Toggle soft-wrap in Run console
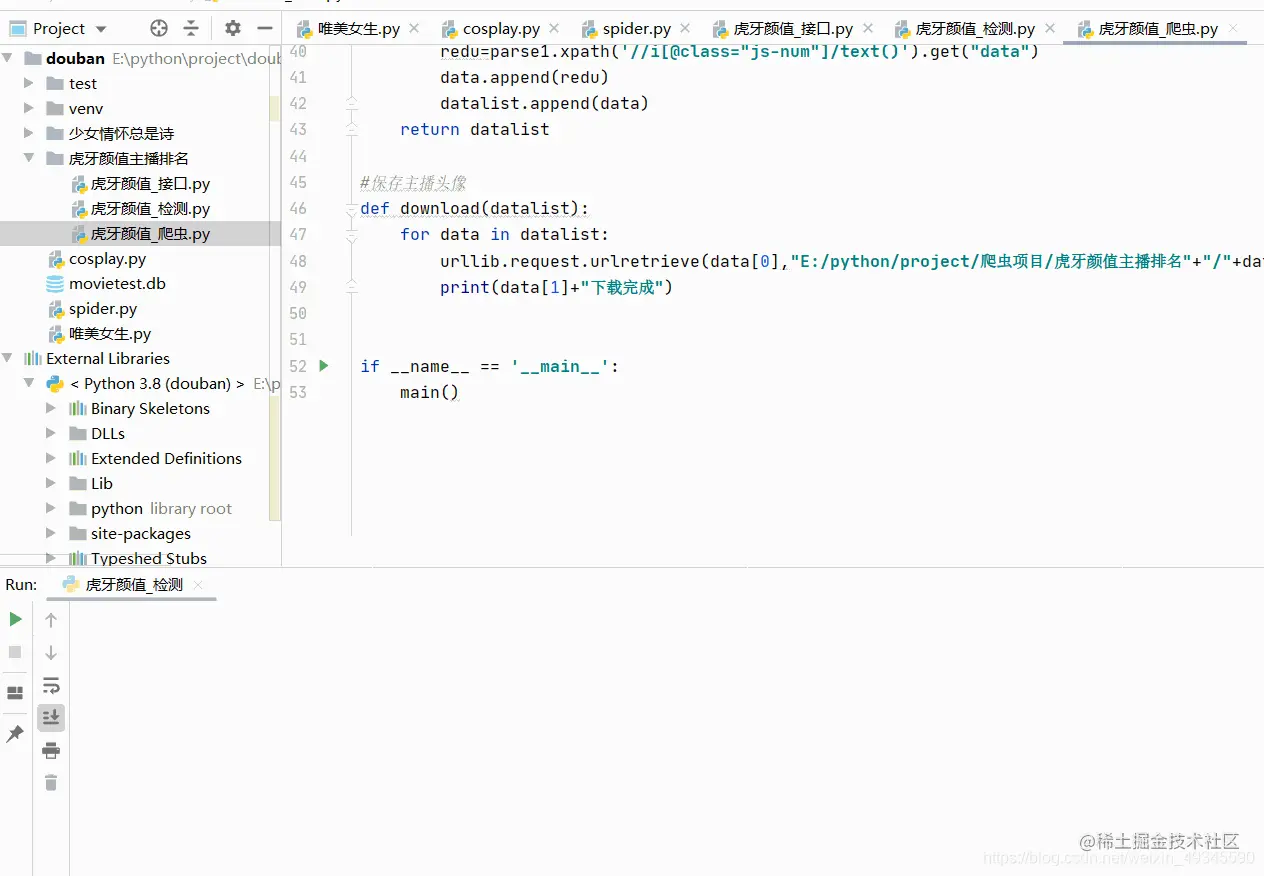 tap(51, 686)
